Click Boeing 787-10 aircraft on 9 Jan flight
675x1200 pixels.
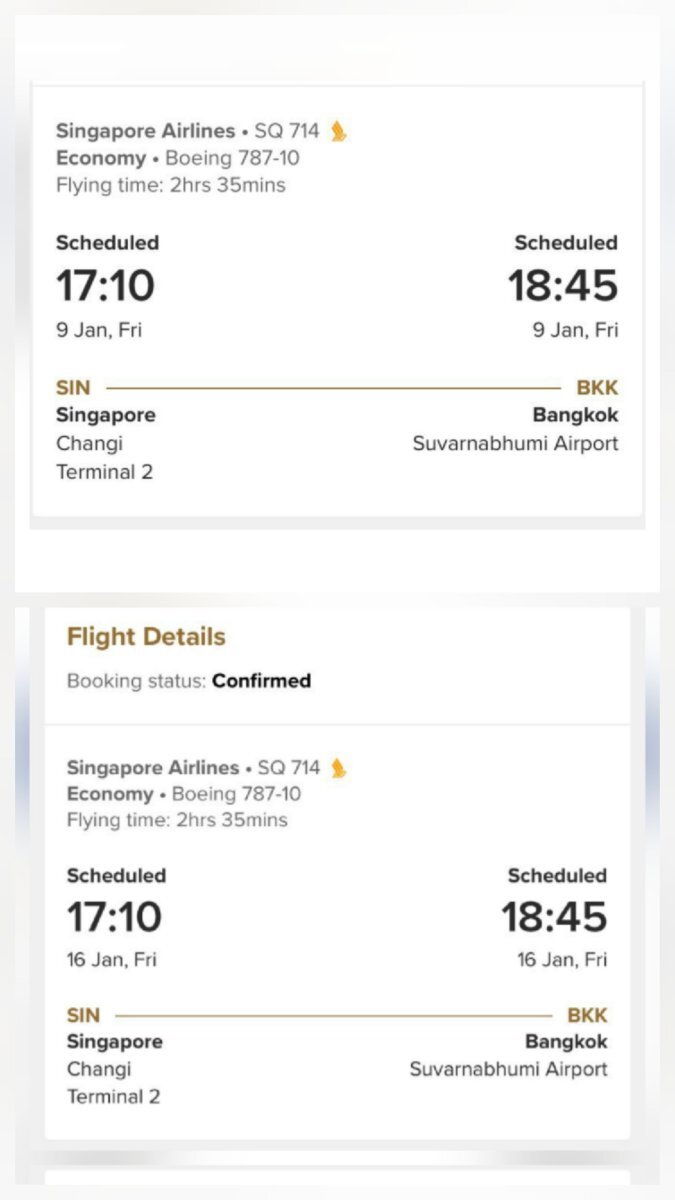pos(232,158)
